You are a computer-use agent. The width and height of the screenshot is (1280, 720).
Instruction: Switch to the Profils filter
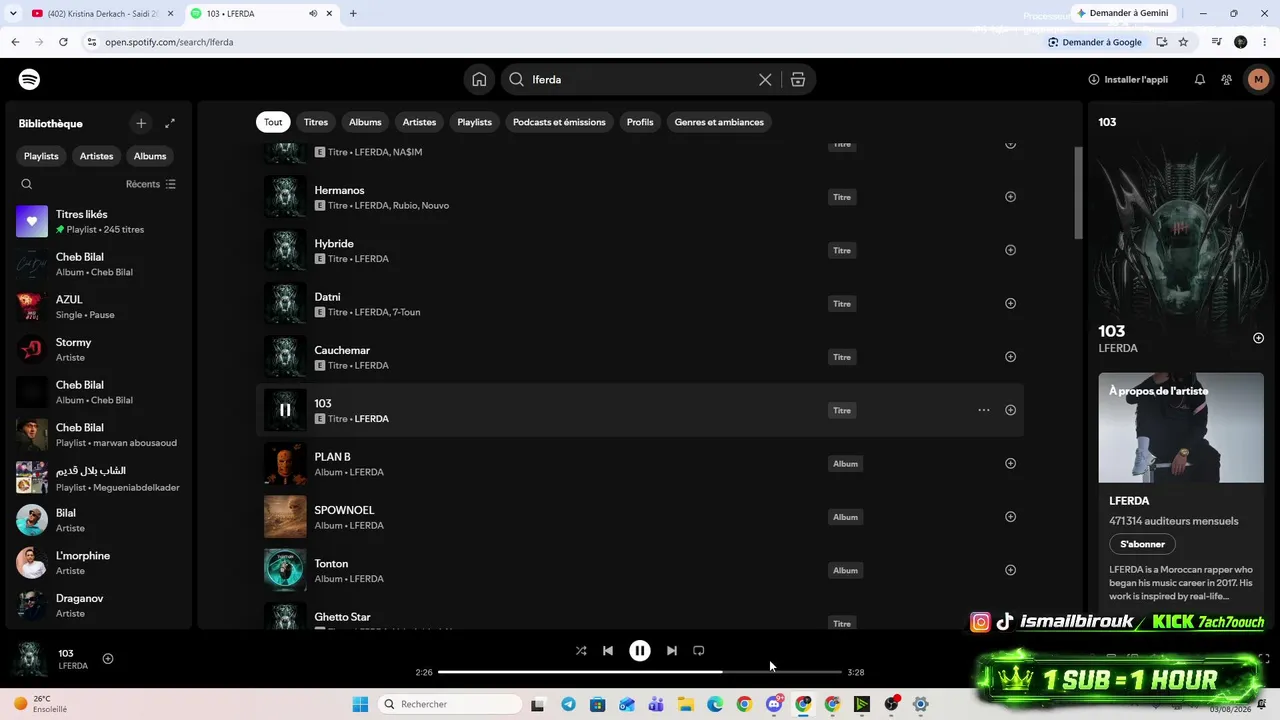point(640,122)
